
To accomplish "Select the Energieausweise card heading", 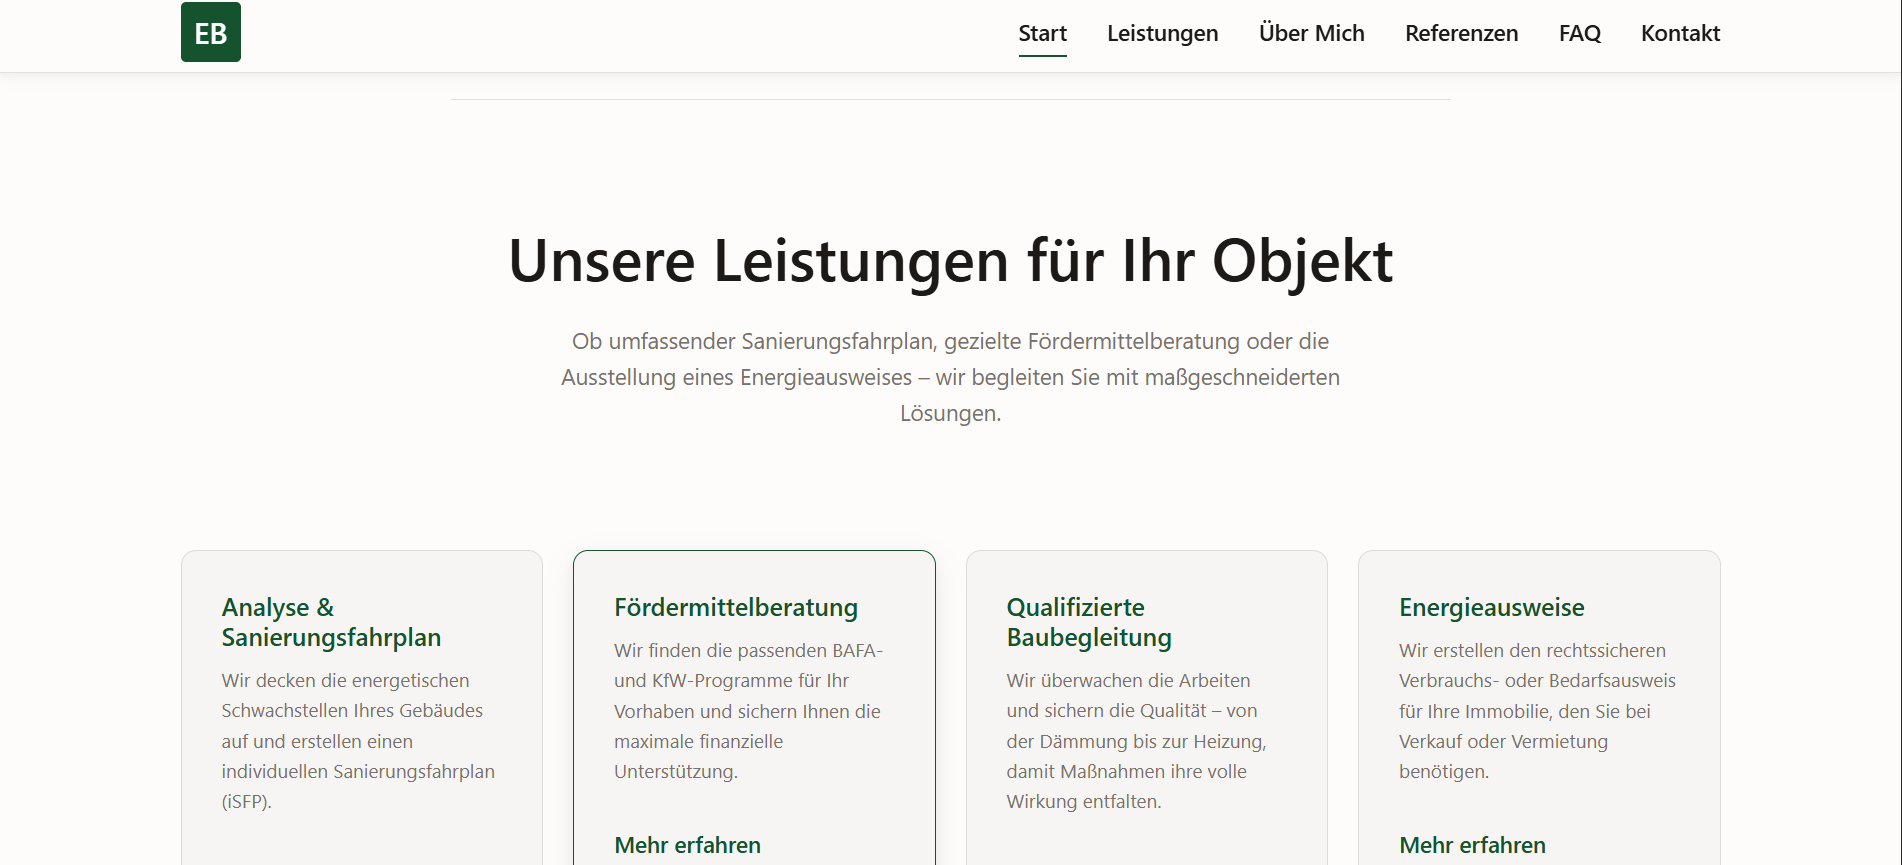I will (1491, 607).
